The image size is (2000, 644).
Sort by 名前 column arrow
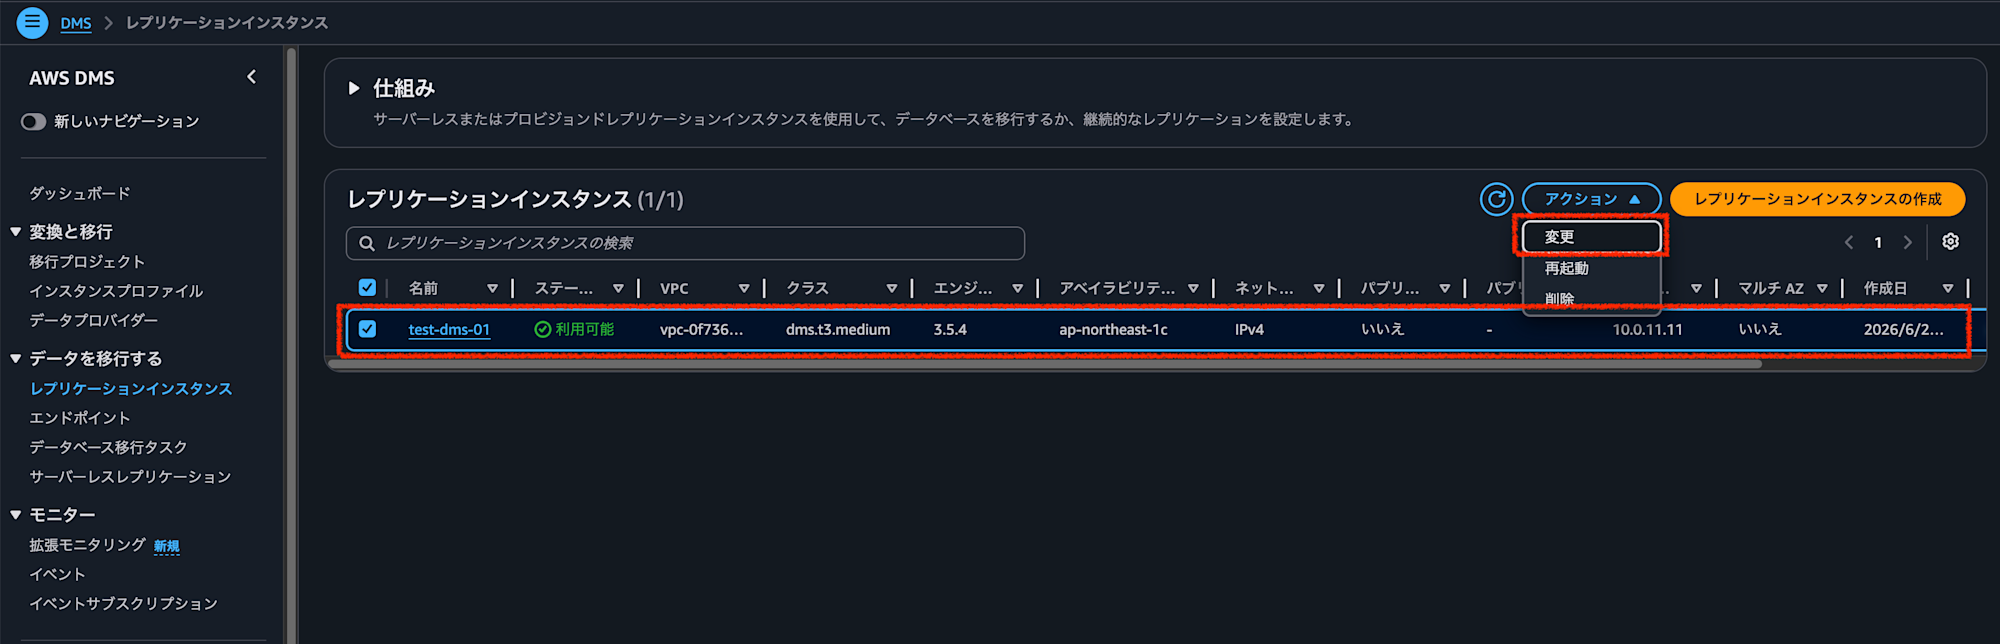(492, 289)
